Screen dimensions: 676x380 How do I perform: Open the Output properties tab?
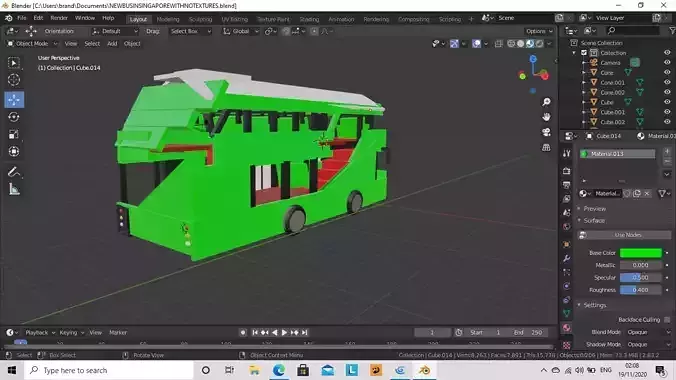click(x=566, y=185)
